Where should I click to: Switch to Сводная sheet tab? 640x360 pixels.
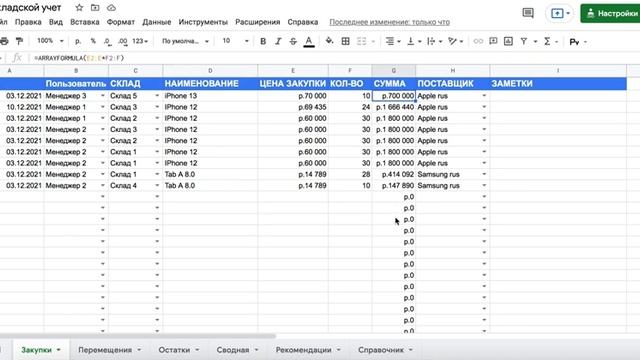pyautogui.click(x=238, y=350)
